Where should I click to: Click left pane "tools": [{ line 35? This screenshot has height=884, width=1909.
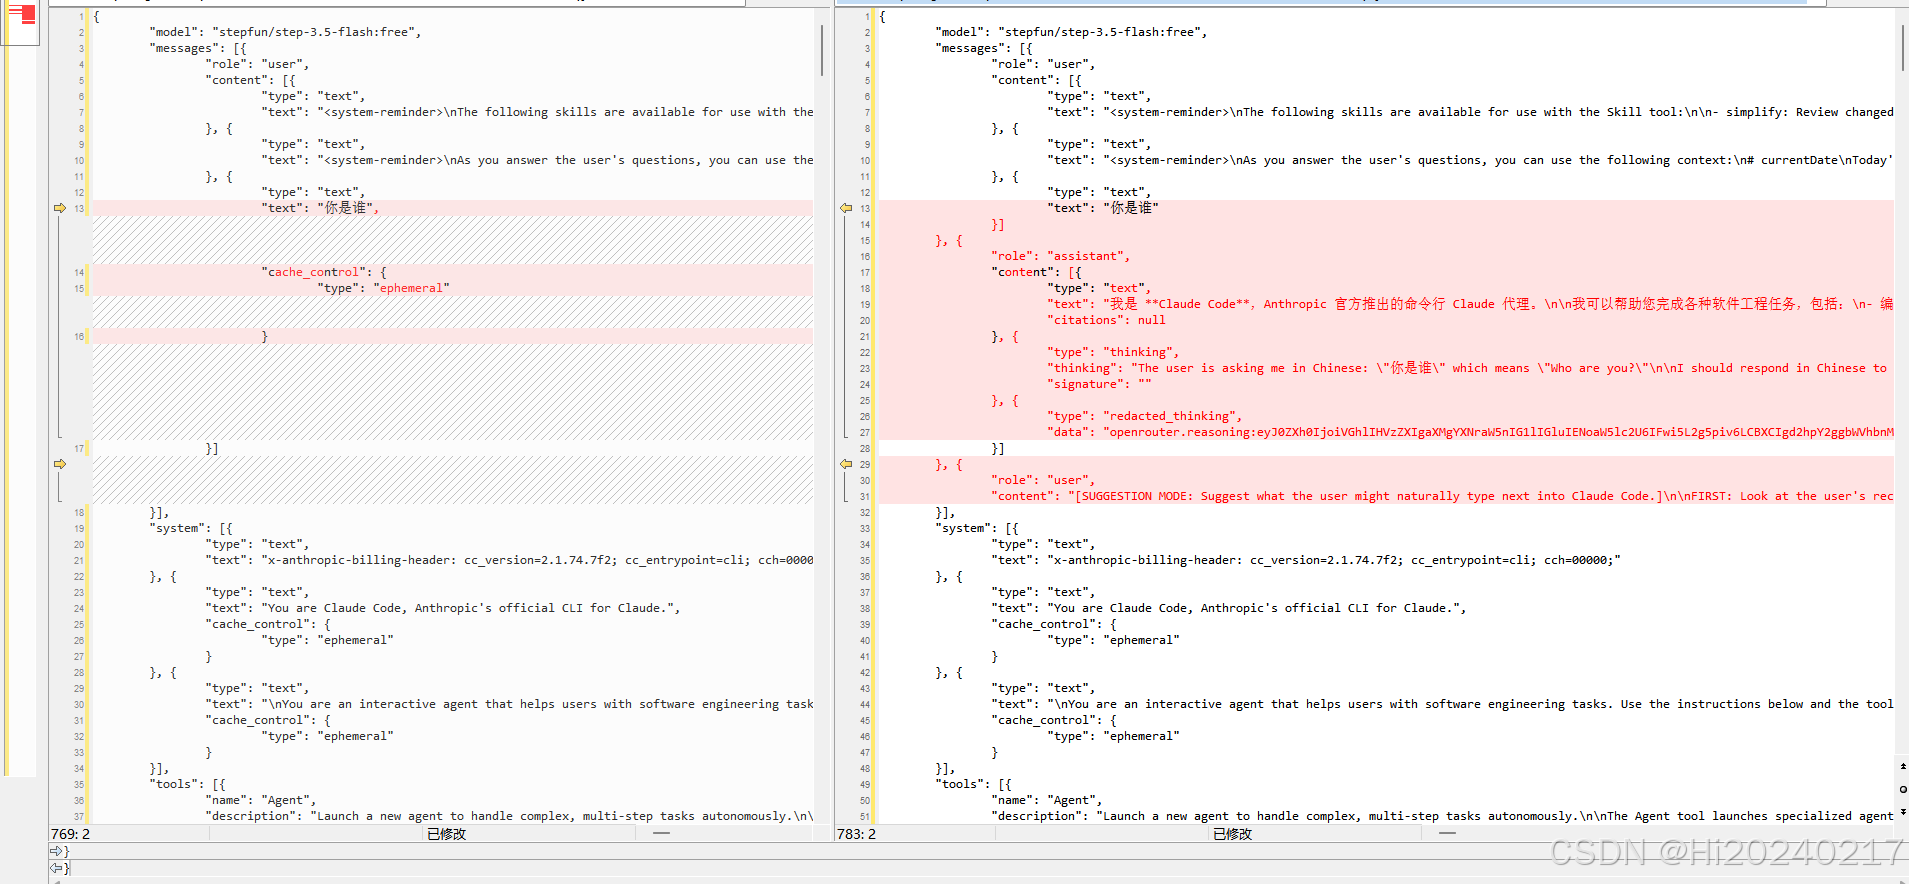[188, 784]
